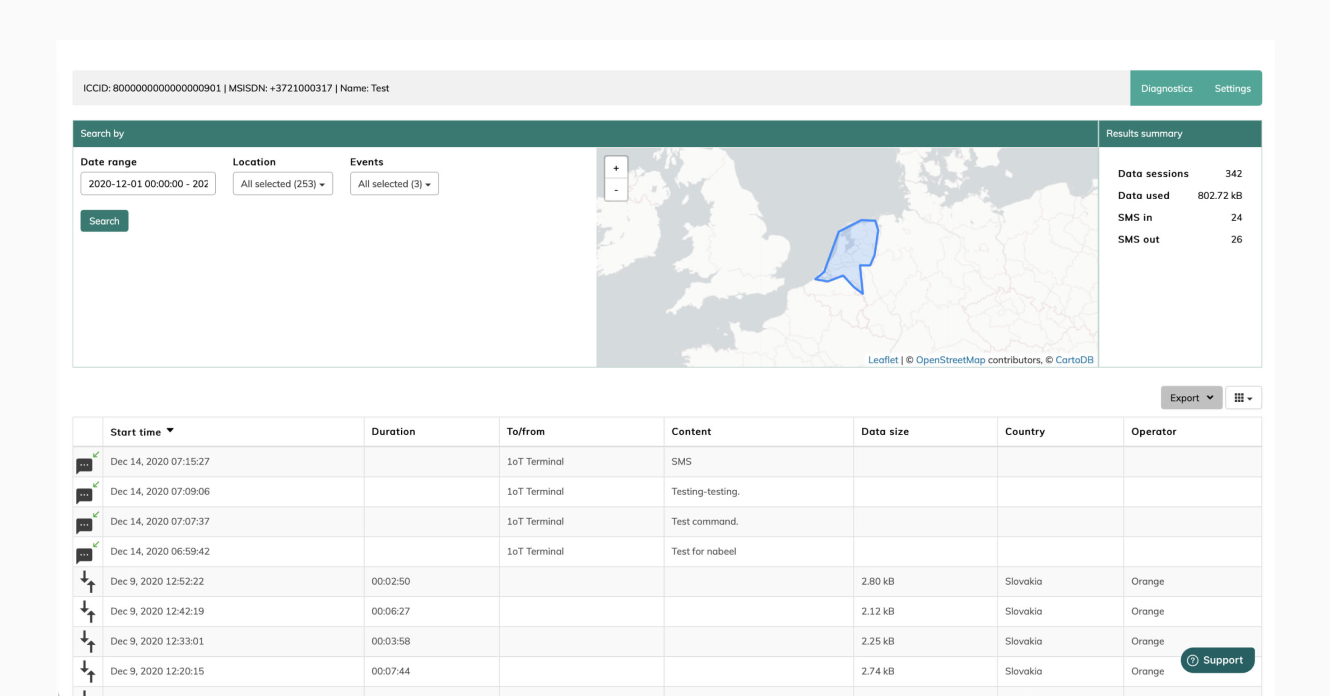The width and height of the screenshot is (1330, 696).
Task: Click SMS icon for Dec 14 07:15:27 row
Action: pos(87,463)
